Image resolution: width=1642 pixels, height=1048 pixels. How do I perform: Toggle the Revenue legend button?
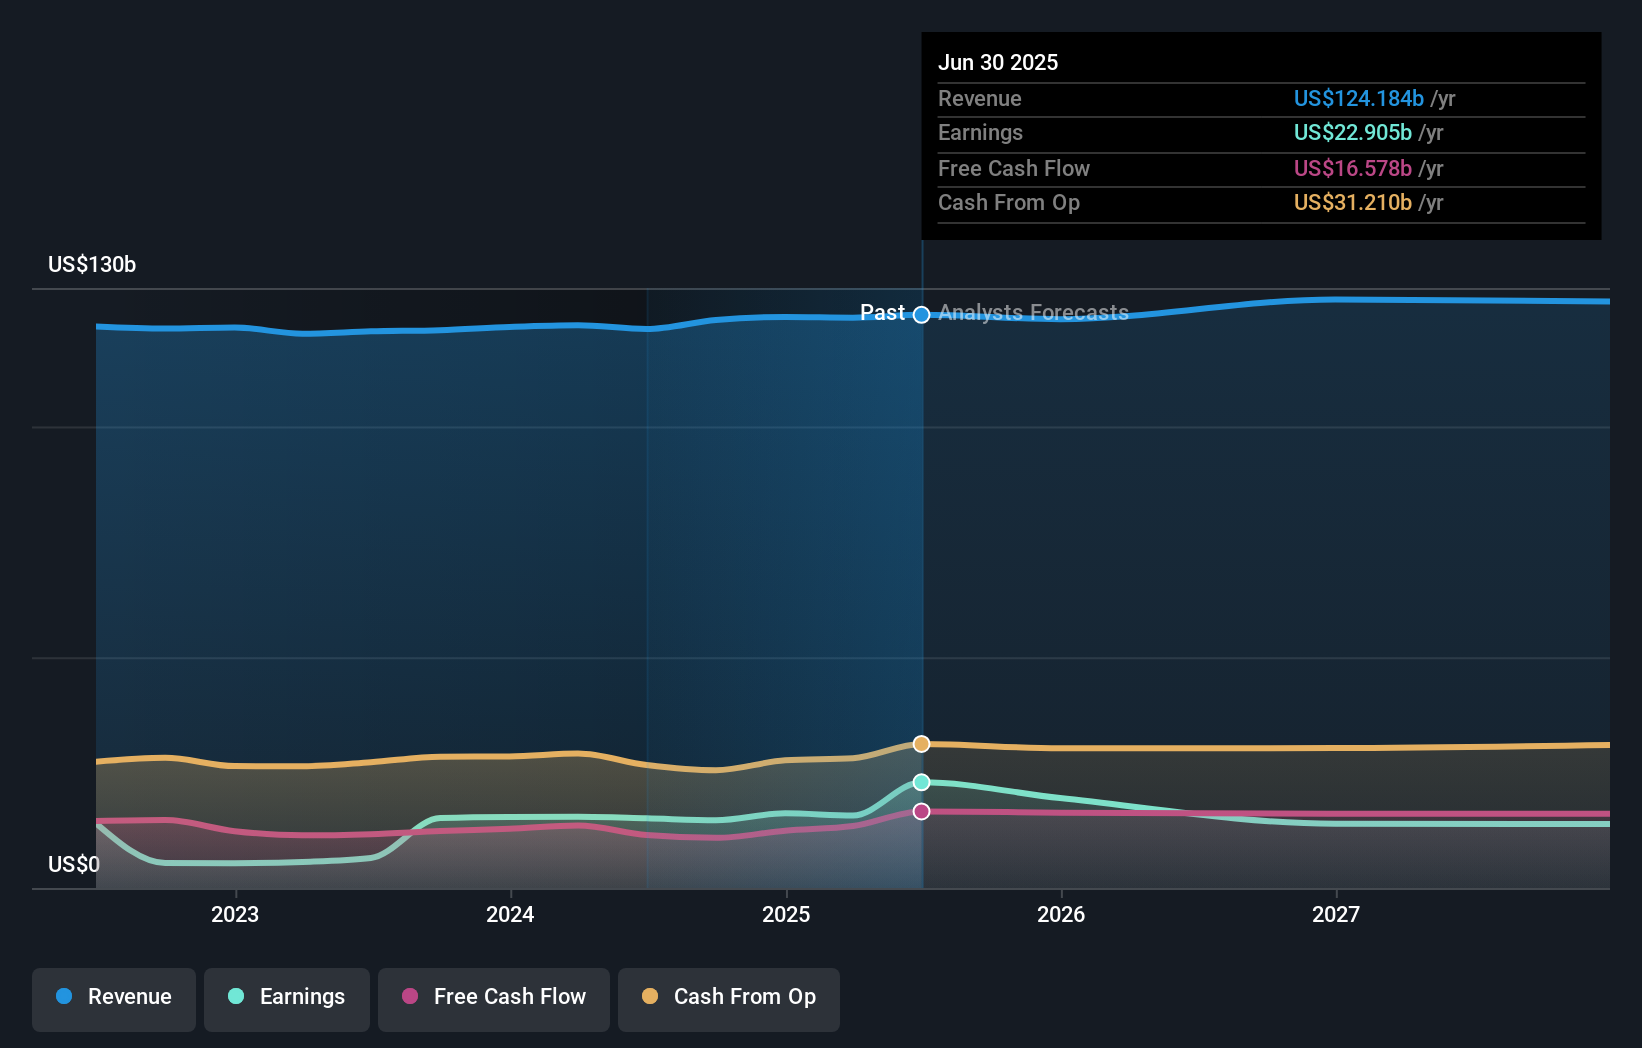click(114, 999)
